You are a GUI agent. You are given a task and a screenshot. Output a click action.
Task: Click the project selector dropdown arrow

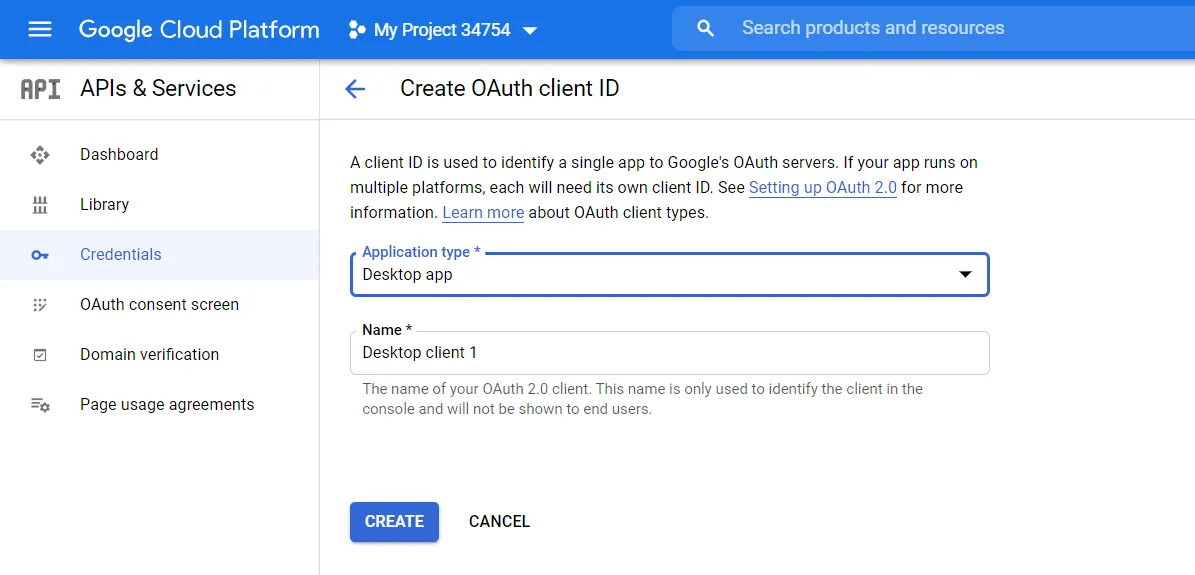click(530, 31)
